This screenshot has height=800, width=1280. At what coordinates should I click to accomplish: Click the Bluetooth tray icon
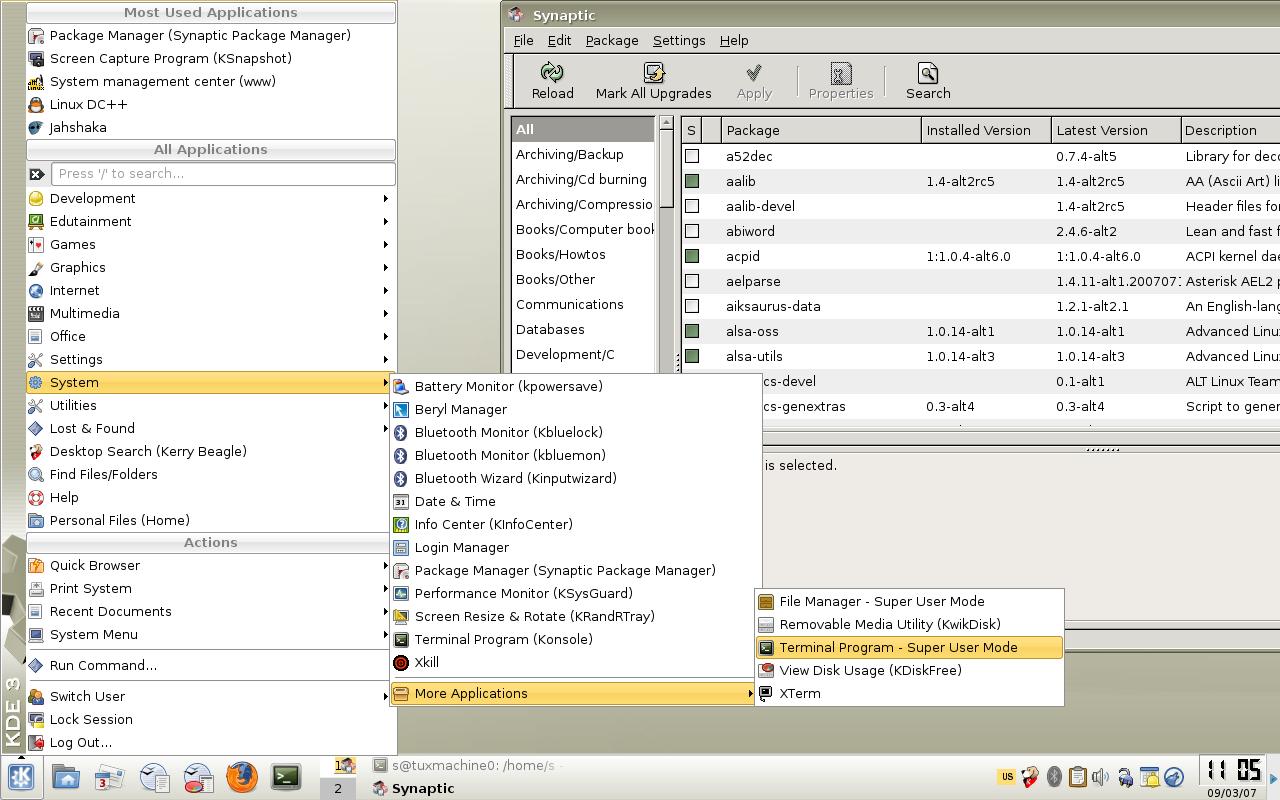pyautogui.click(x=1054, y=777)
